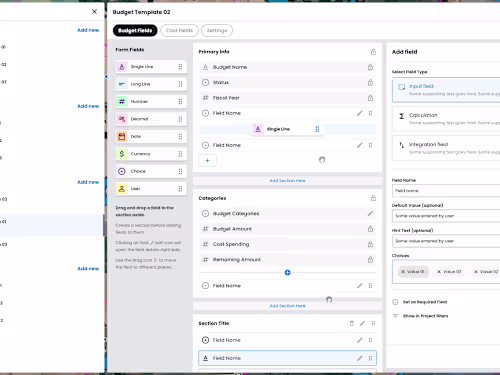
Task: Click the blue drag handle on dragged Single Line
Action: pyautogui.click(x=317, y=129)
